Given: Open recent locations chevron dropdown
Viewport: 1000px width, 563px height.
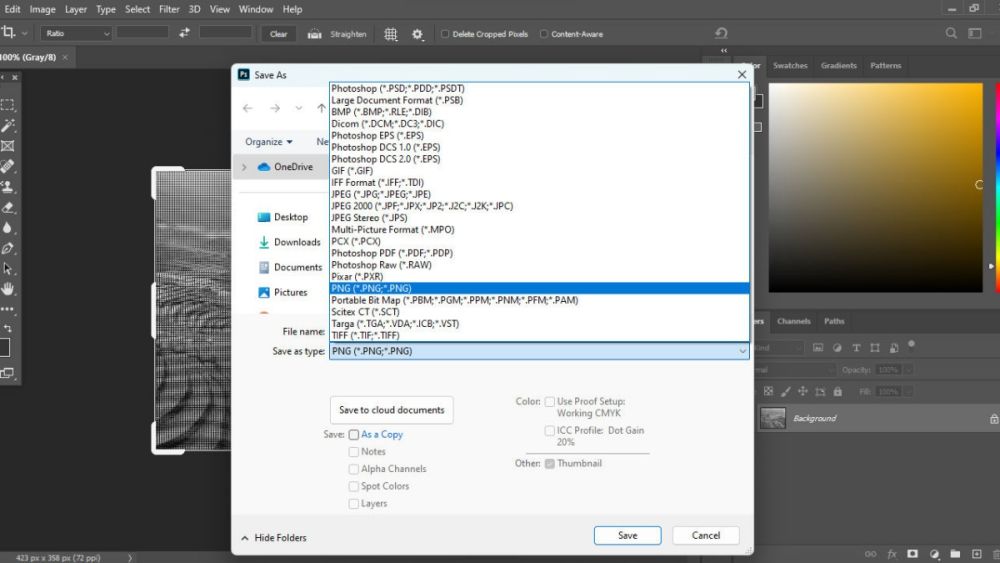Looking at the screenshot, I should click(298, 108).
